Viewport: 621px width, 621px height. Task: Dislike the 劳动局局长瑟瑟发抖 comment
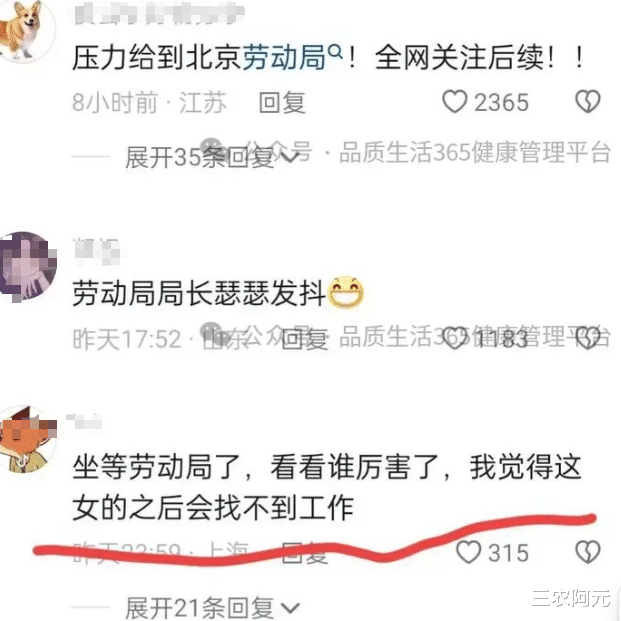(588, 338)
